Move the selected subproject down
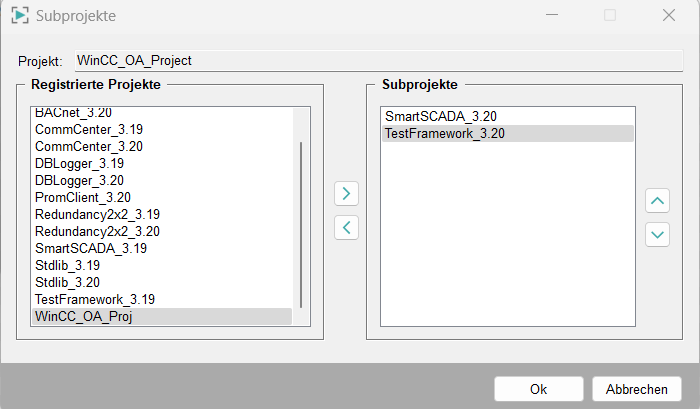This screenshot has height=409, width=700. [657, 235]
